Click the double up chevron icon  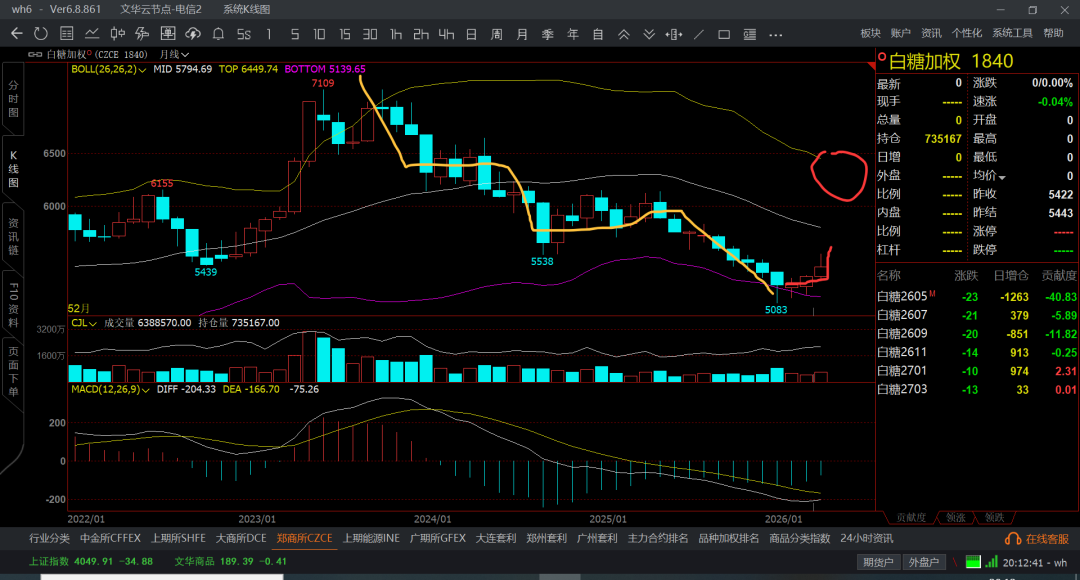(x=624, y=34)
